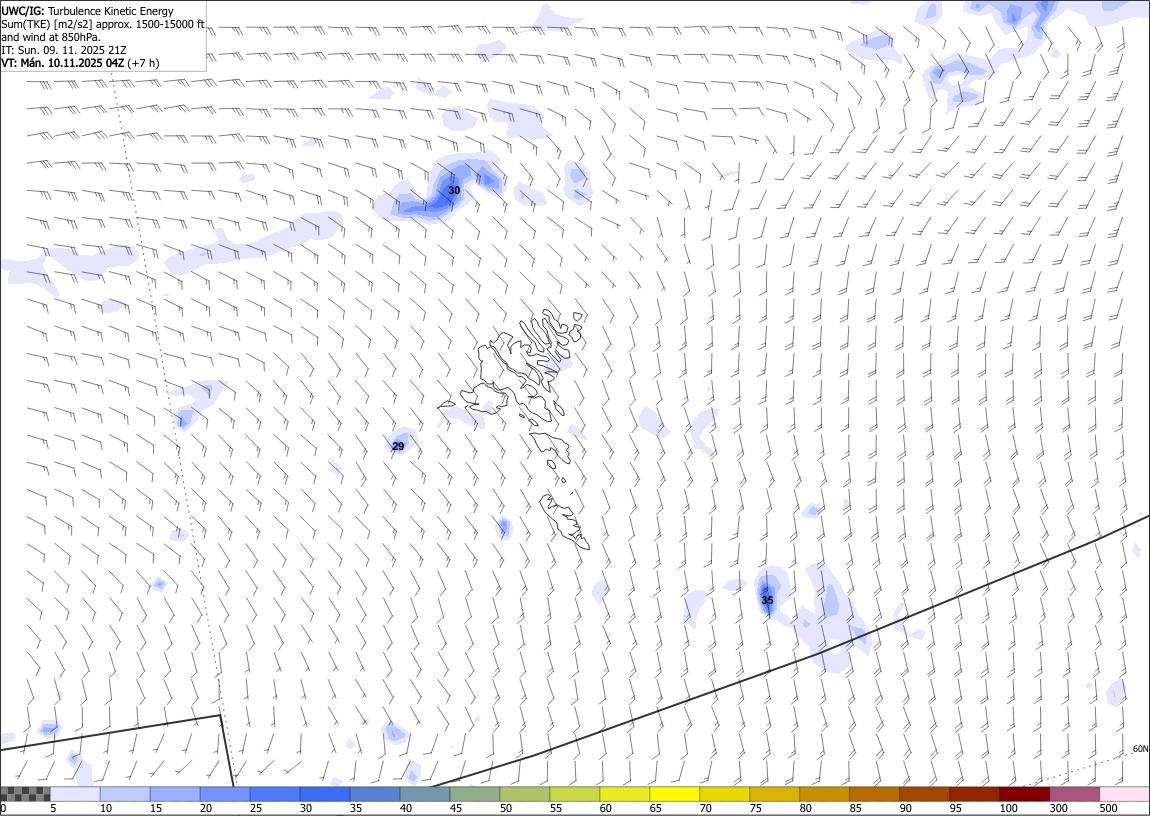This screenshot has height=816, width=1150.
Task: Click the TKE maximum value label '30'
Action: [x=454, y=191]
